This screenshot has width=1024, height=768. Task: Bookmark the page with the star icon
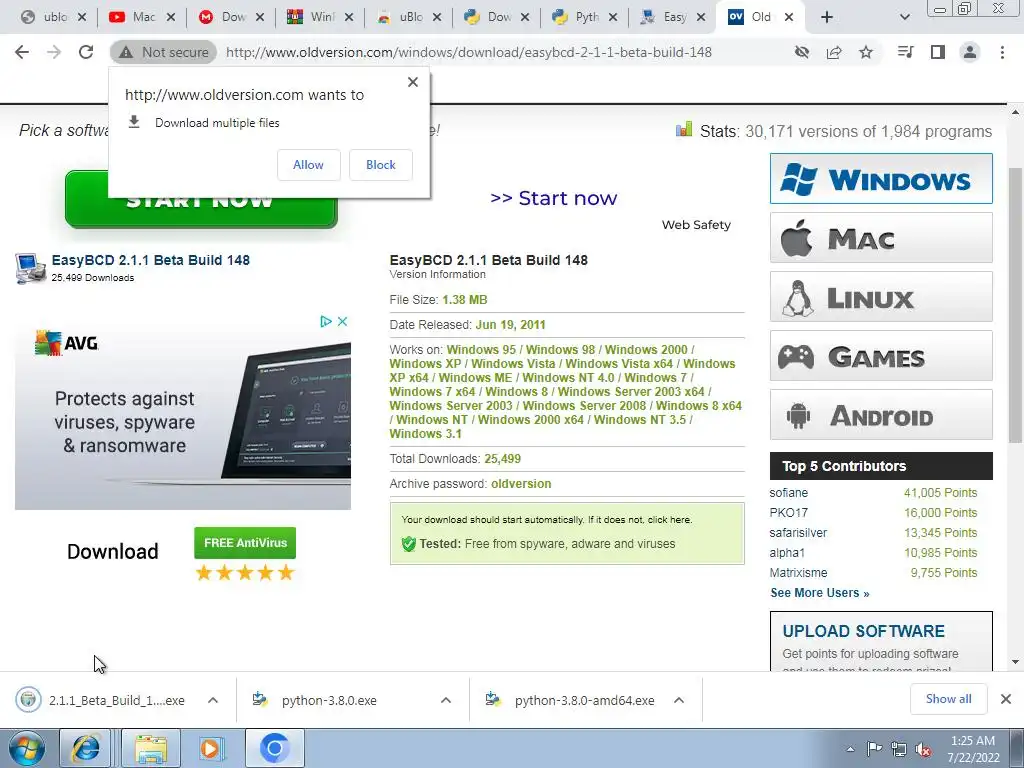pyautogui.click(x=866, y=52)
